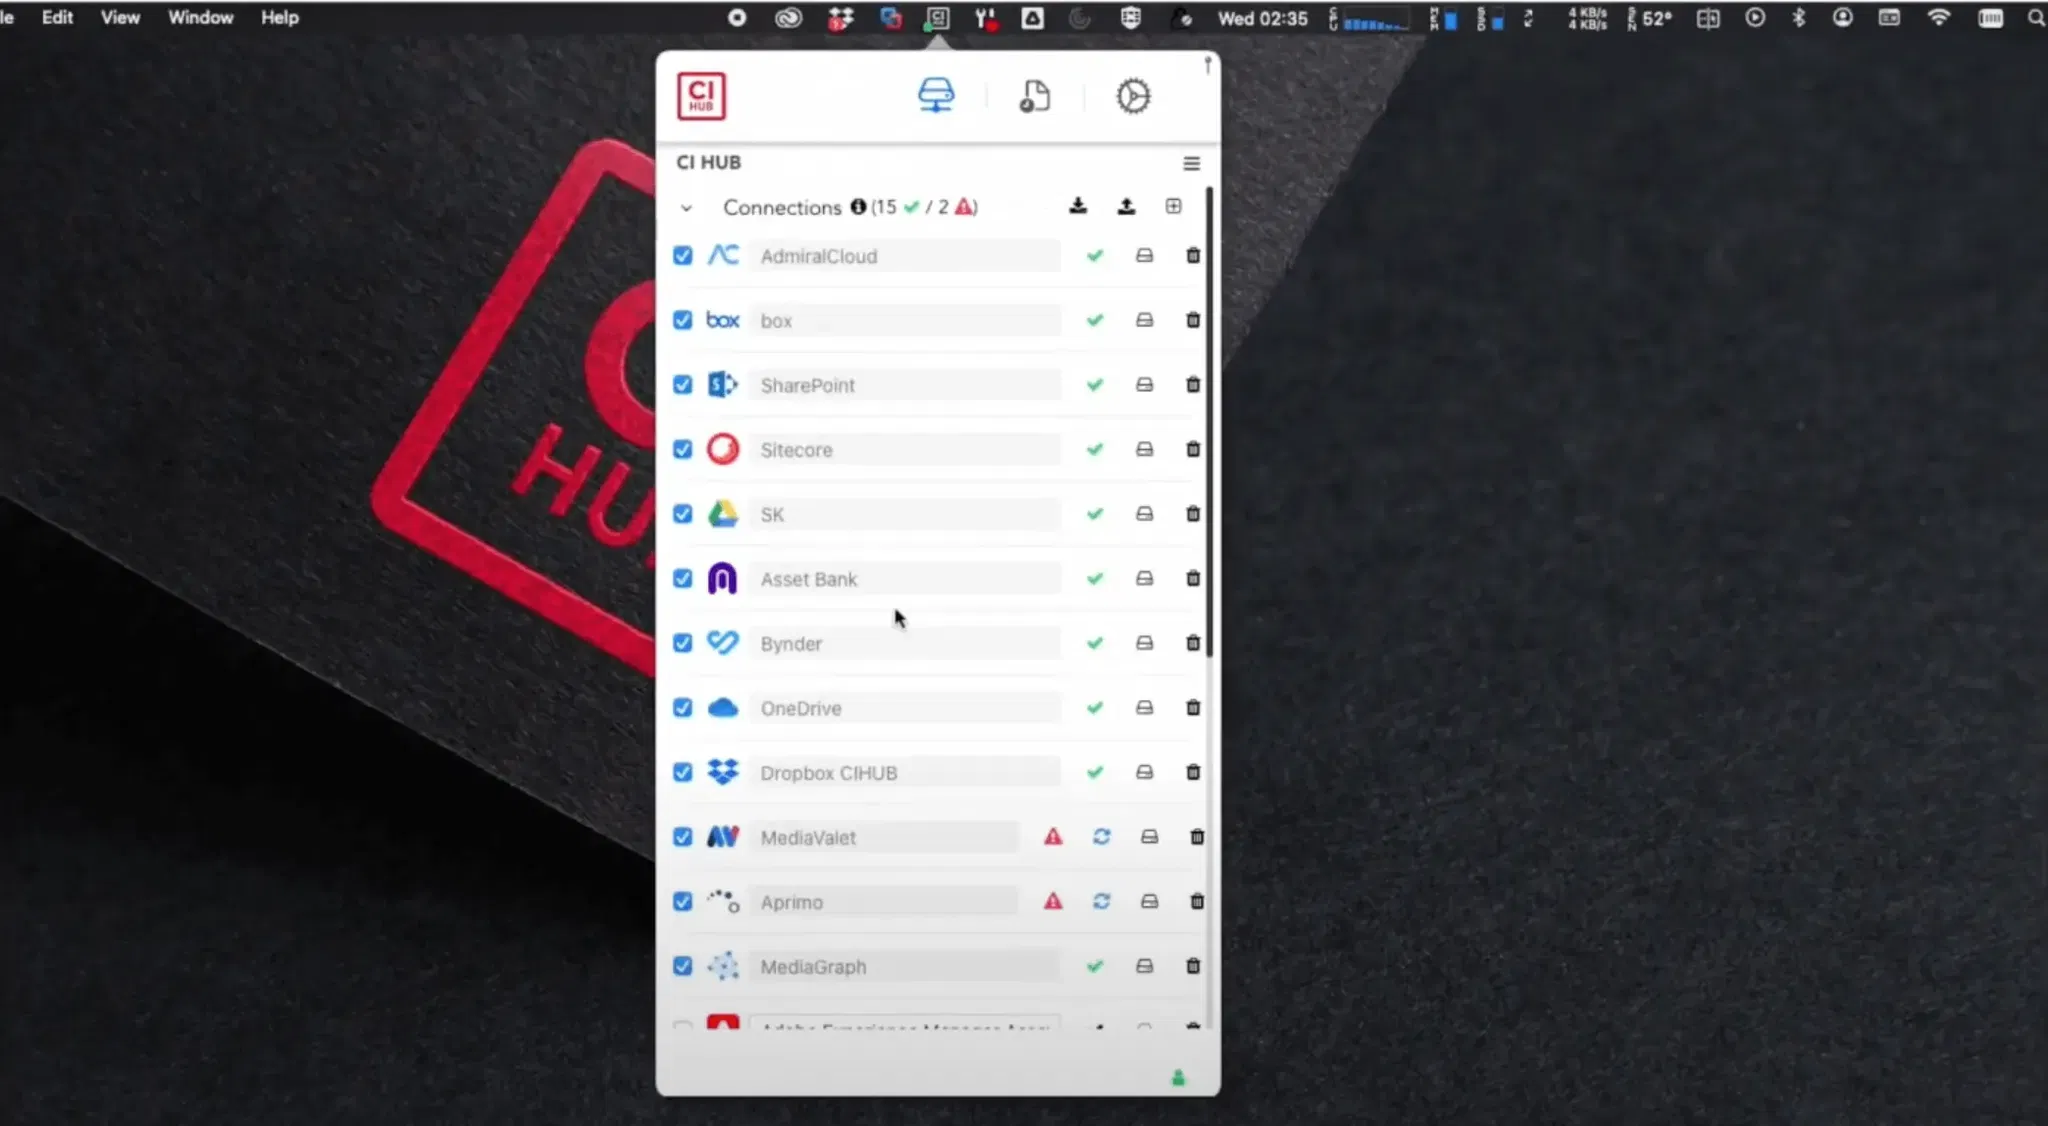2048x1126 pixels.
Task: Click the Connections info icon
Action: (858, 207)
